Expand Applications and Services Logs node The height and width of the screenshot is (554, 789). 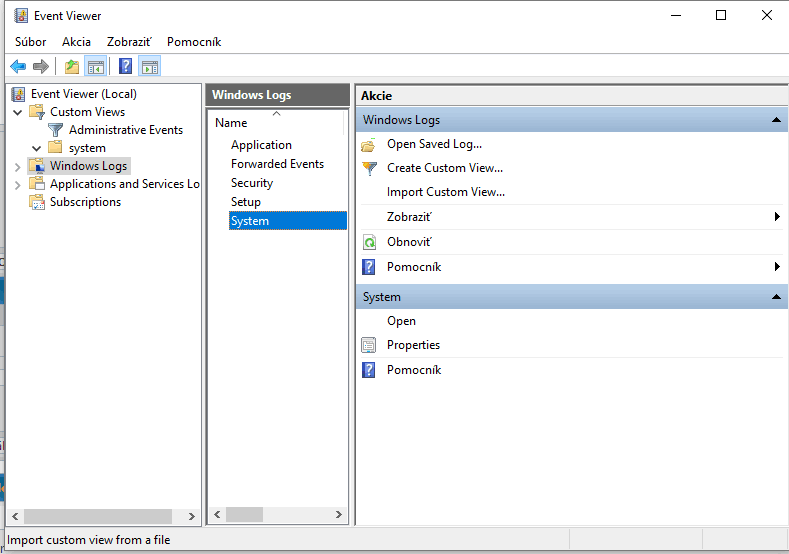coord(18,185)
